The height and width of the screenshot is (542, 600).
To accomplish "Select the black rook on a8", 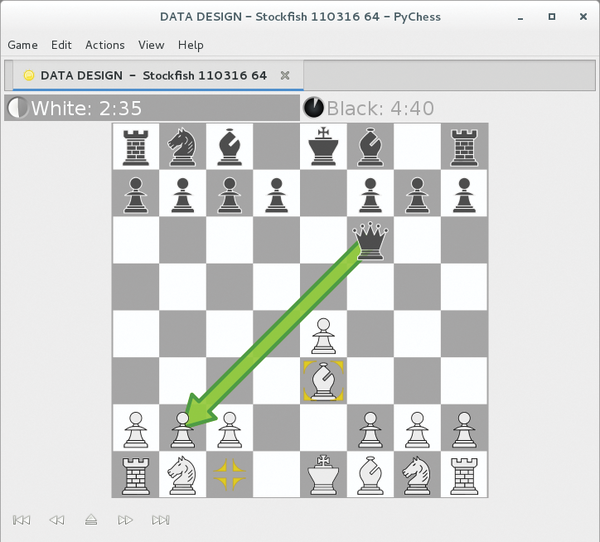I will click(x=136, y=147).
